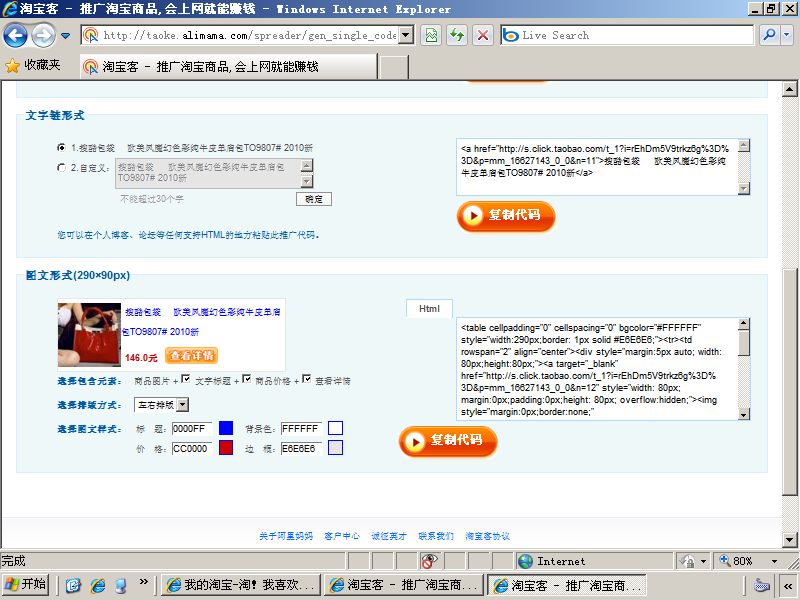This screenshot has width=800, height=600.
Task: Pick title color via blue swatch
Action: [226, 428]
